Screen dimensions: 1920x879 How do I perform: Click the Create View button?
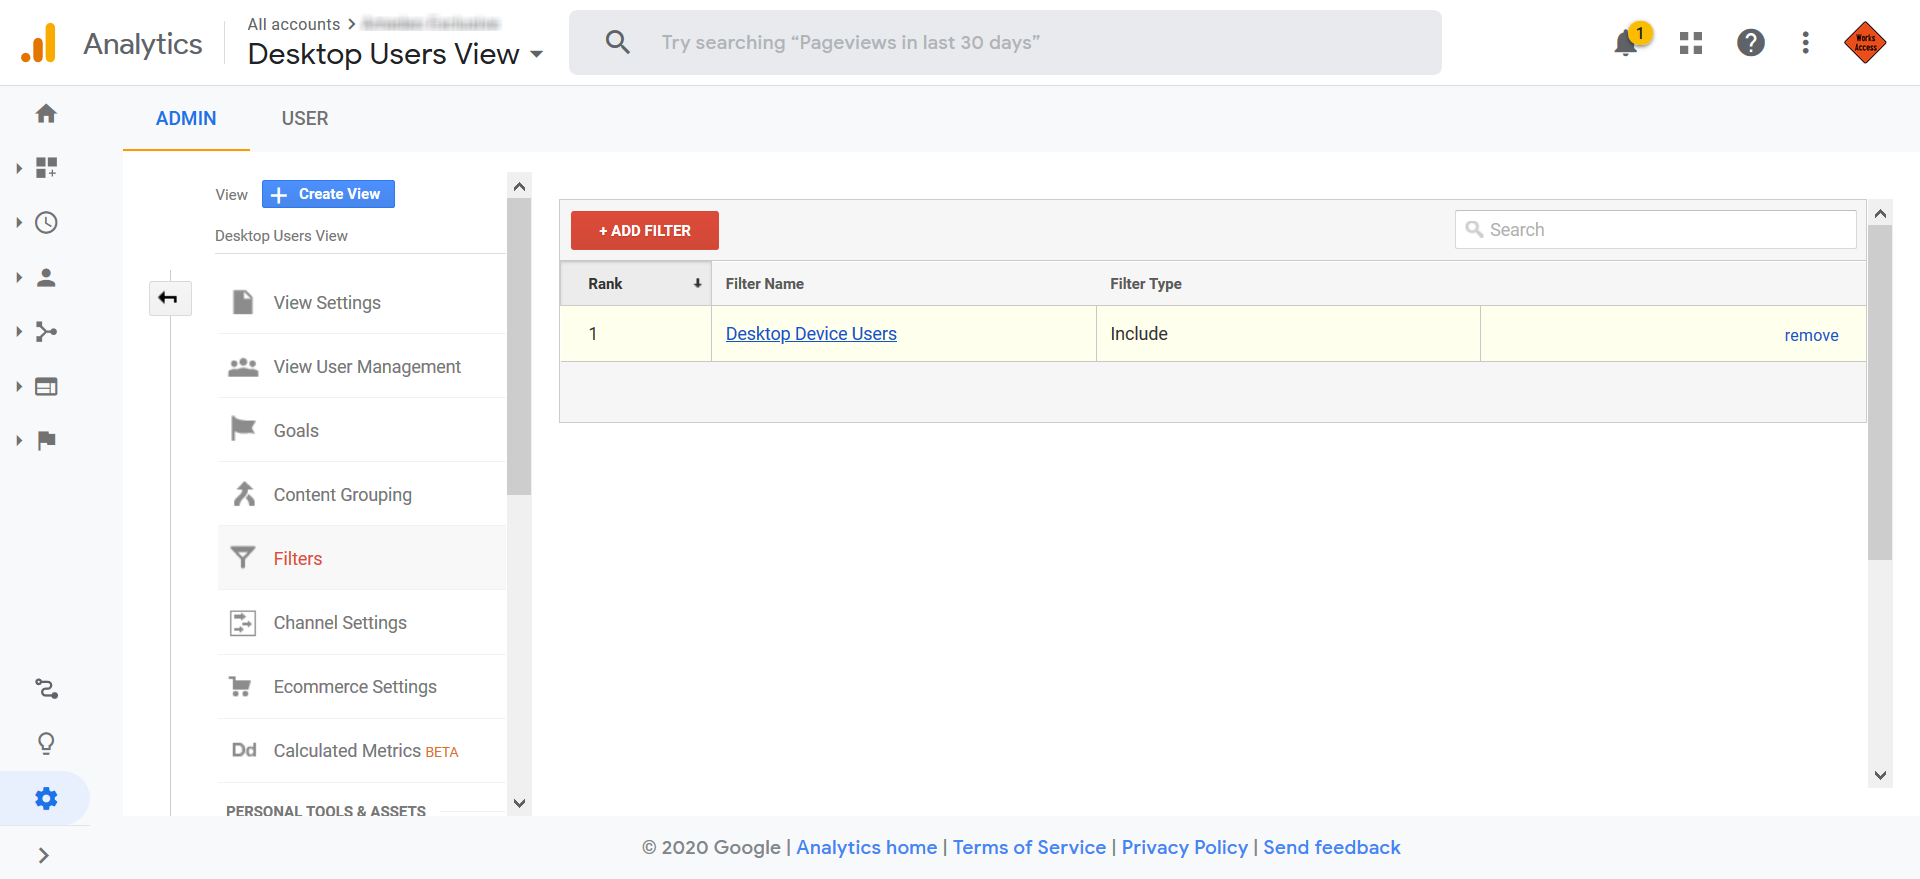point(328,194)
